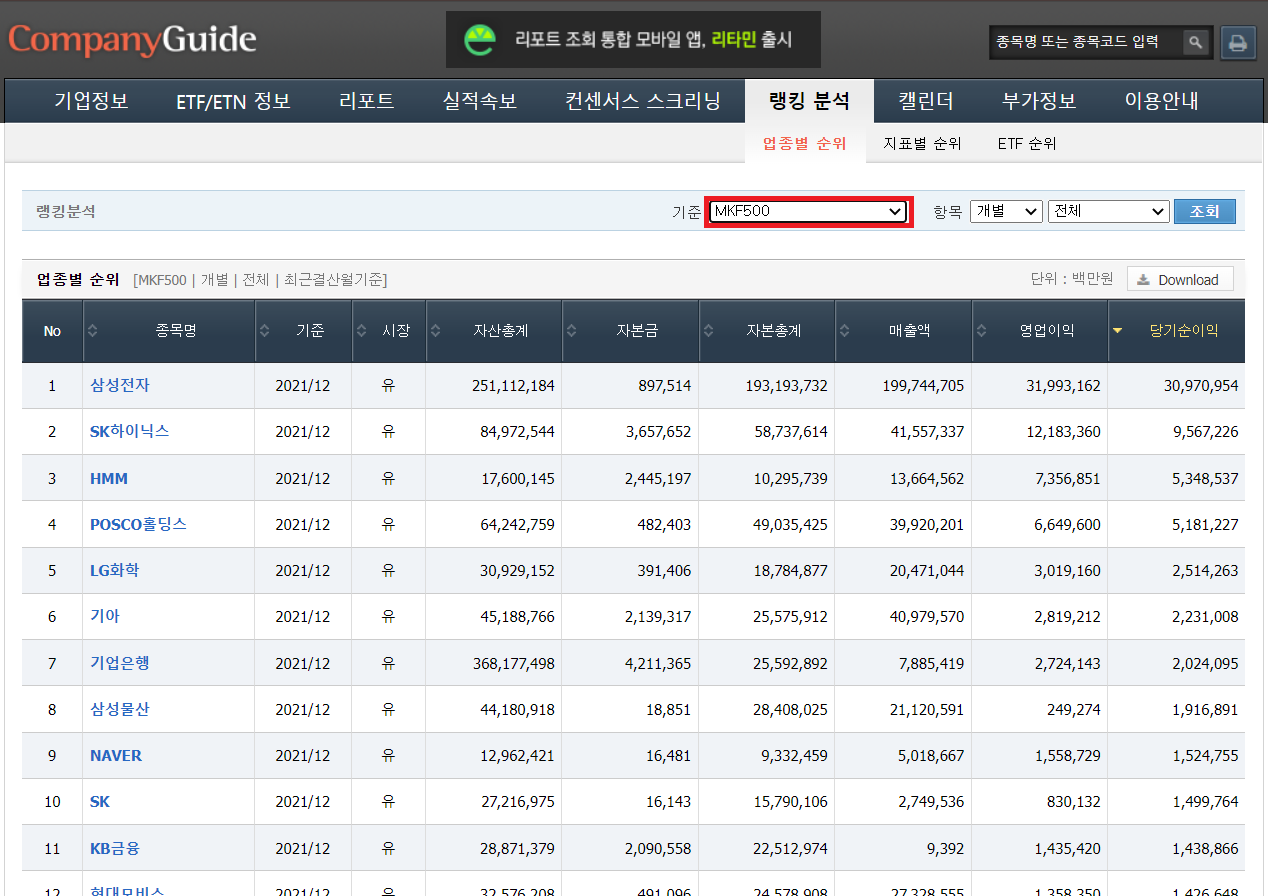Click the Download button

[x=1180, y=280]
